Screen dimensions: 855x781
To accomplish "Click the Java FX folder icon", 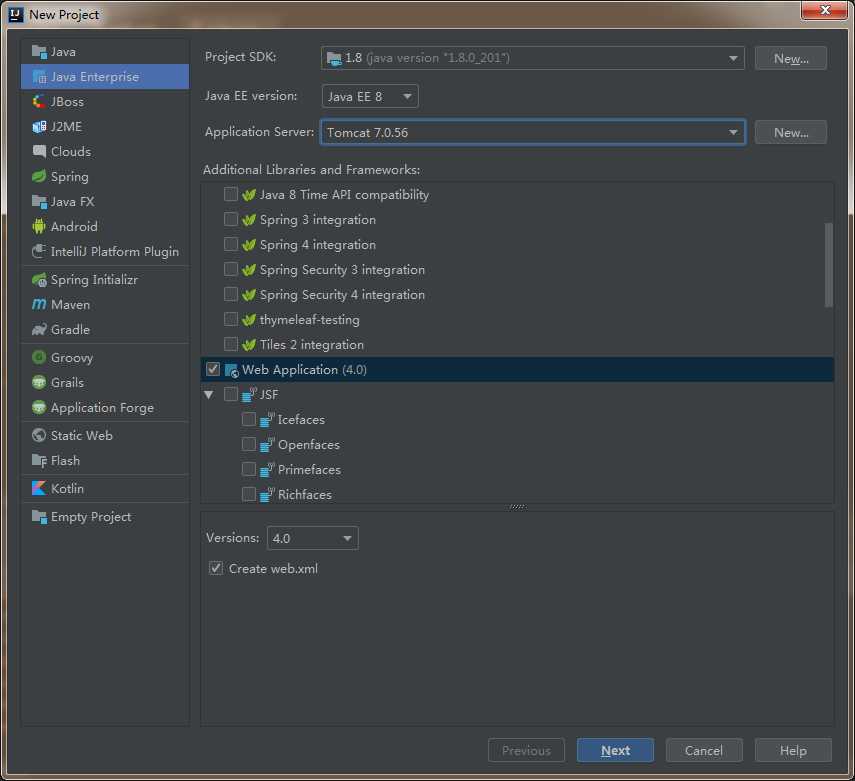I will 39,201.
